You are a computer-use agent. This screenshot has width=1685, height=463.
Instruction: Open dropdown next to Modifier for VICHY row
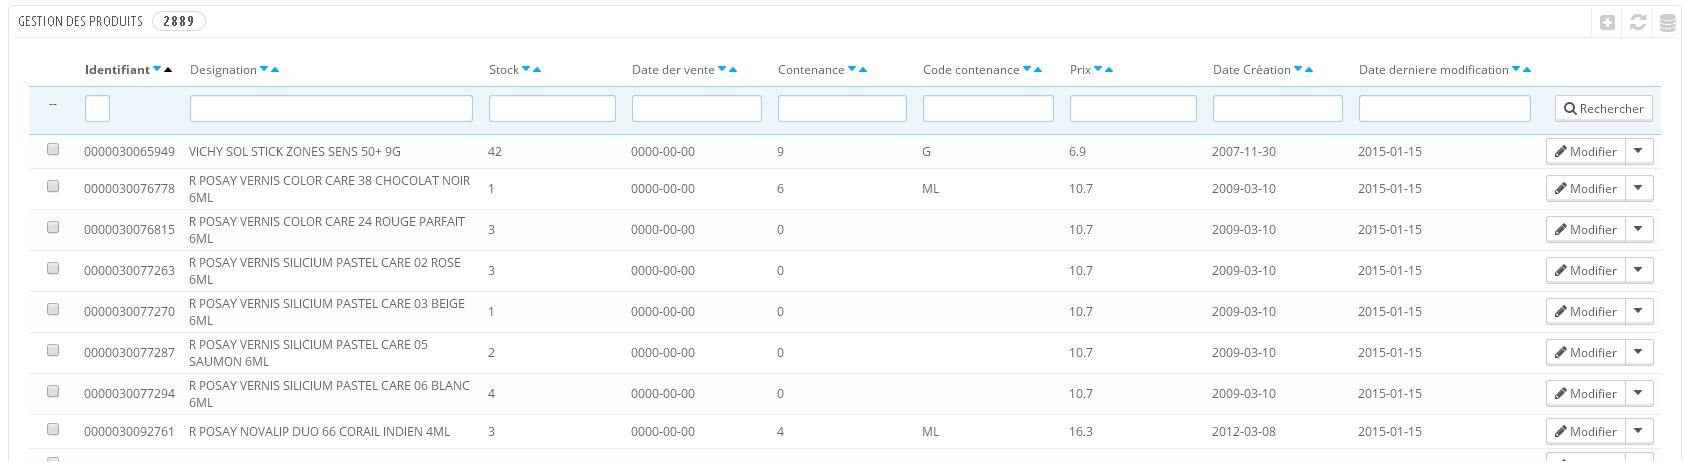[1639, 151]
